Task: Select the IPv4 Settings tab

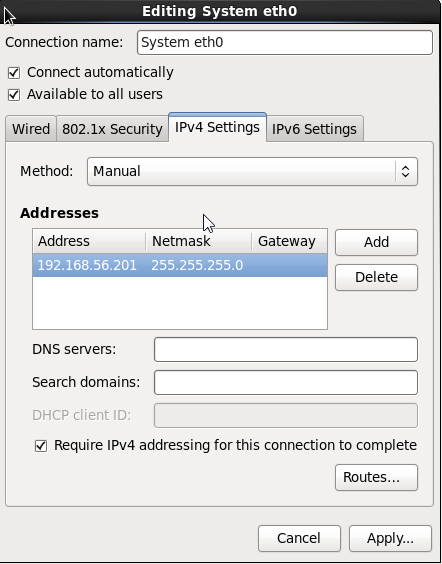Action: (x=217, y=127)
